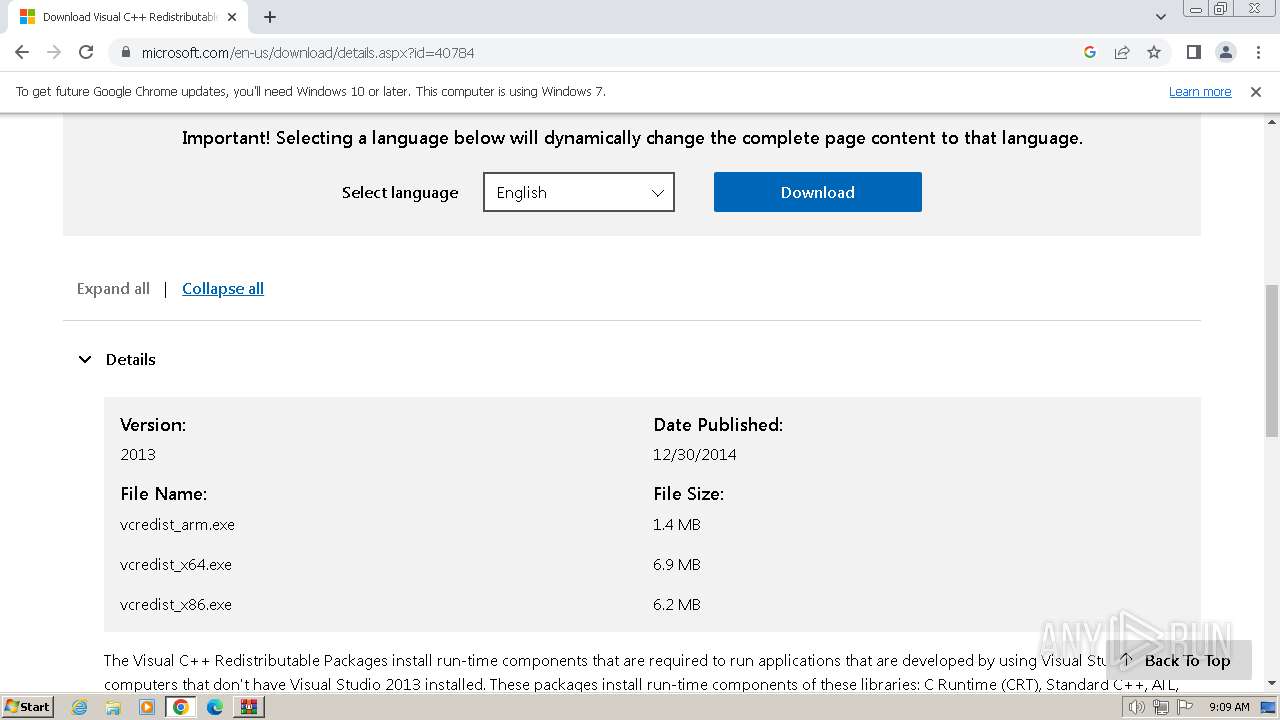Click the blue Download button

[x=817, y=192]
